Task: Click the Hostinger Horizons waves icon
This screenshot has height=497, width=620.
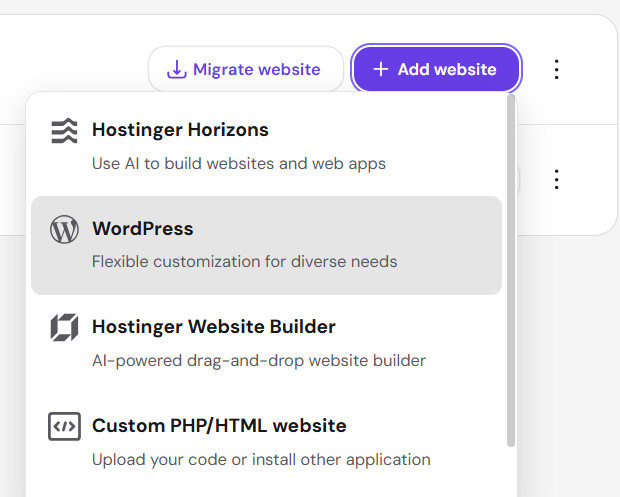Action: pyautogui.click(x=64, y=130)
